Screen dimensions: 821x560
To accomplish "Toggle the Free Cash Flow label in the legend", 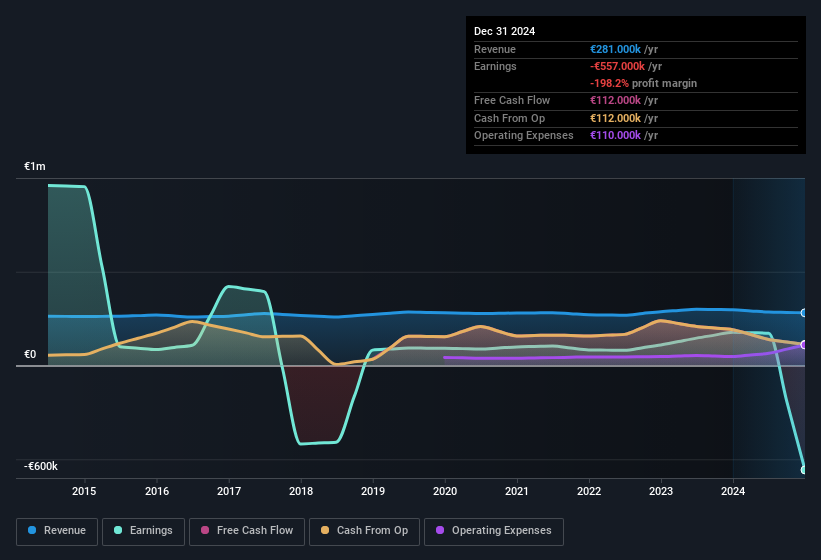I will click(256, 531).
